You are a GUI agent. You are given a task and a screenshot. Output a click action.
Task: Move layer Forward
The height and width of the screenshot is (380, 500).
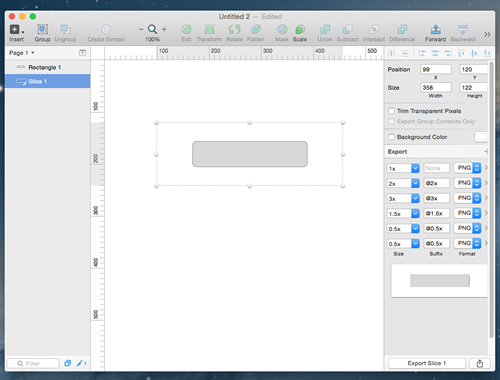[x=435, y=29]
